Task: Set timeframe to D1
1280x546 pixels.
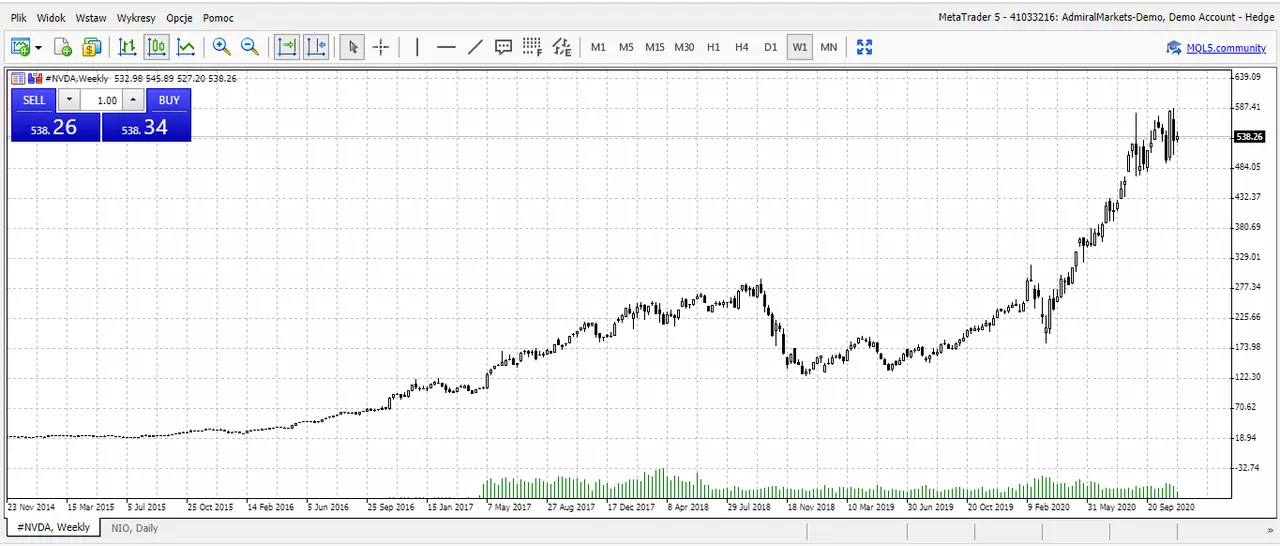Action: (x=770, y=47)
